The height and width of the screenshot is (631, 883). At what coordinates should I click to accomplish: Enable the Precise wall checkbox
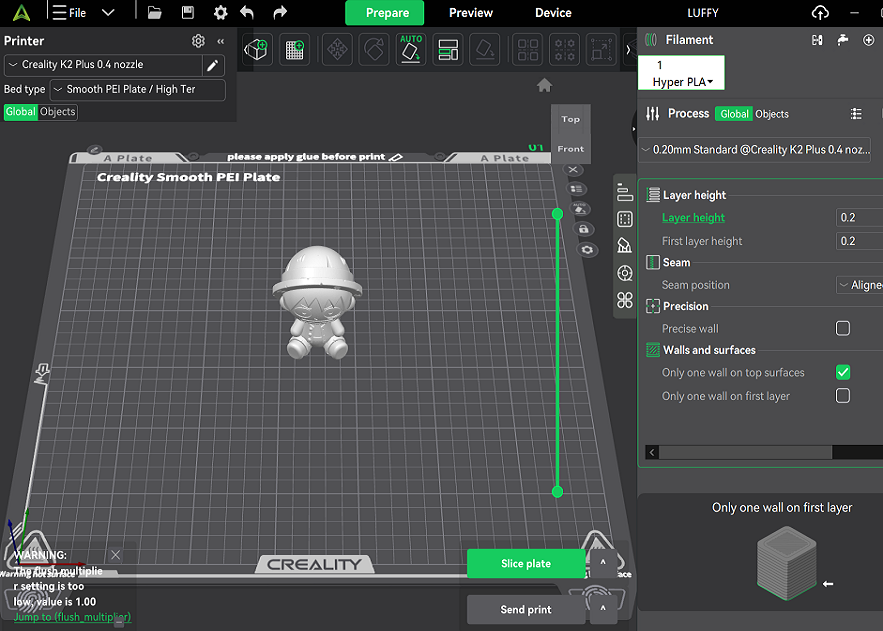click(x=843, y=328)
